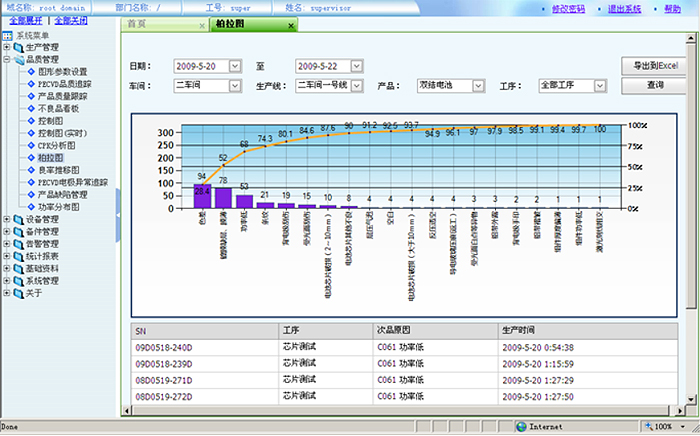Click the SN column header
This screenshot has width=700, height=436.
[x=205, y=331]
